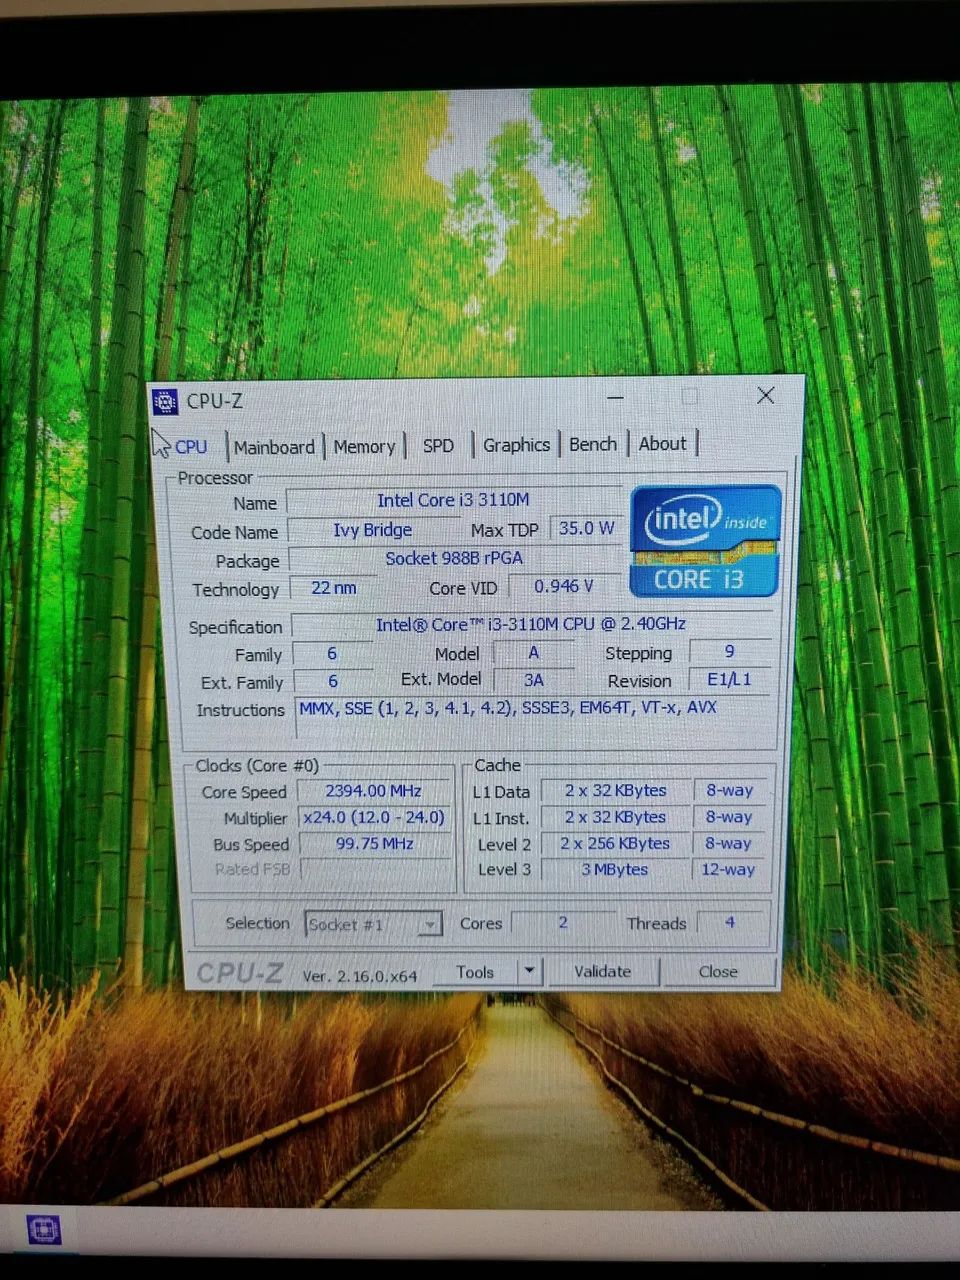The image size is (960, 1280).
Task: Click the Max TDP value showing 35.0 W
Action: 585,528
